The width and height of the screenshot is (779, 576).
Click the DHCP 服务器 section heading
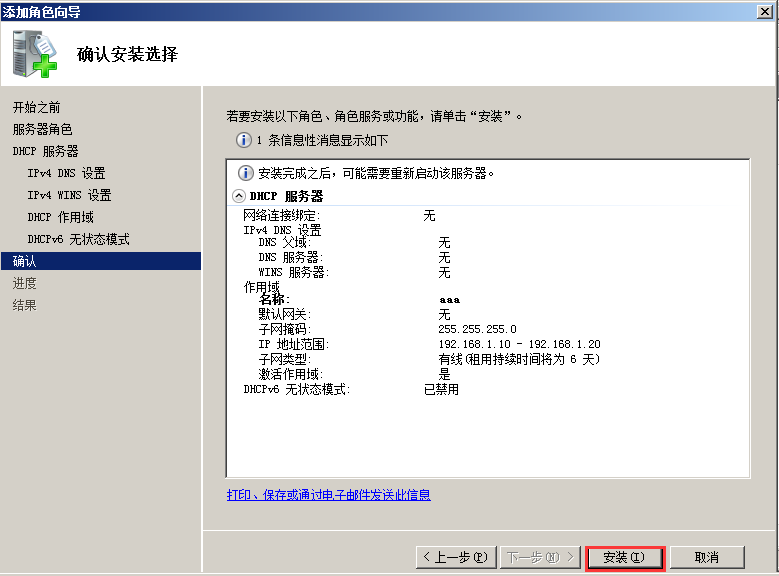pos(286,196)
